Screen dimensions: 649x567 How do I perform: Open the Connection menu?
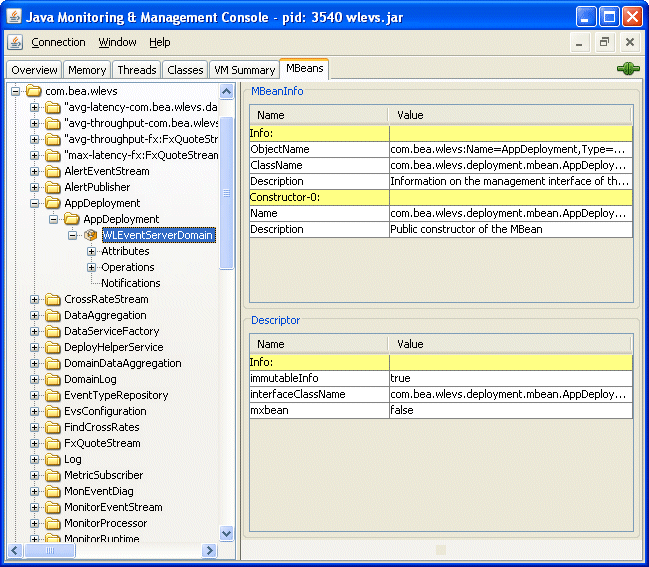coord(58,42)
